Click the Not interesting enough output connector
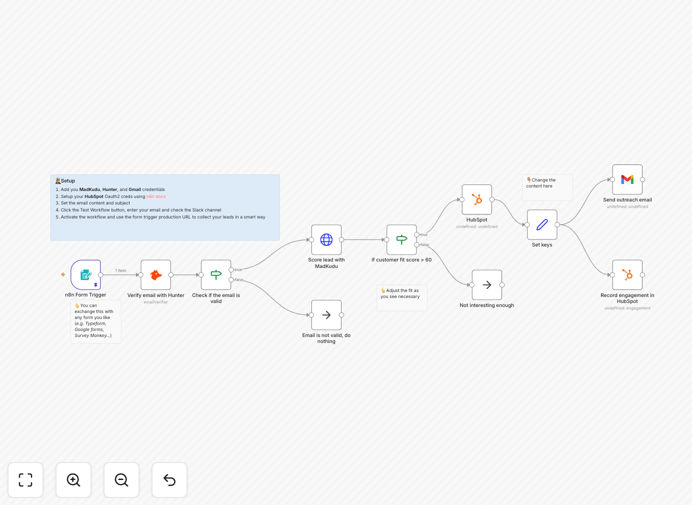 [x=502, y=285]
